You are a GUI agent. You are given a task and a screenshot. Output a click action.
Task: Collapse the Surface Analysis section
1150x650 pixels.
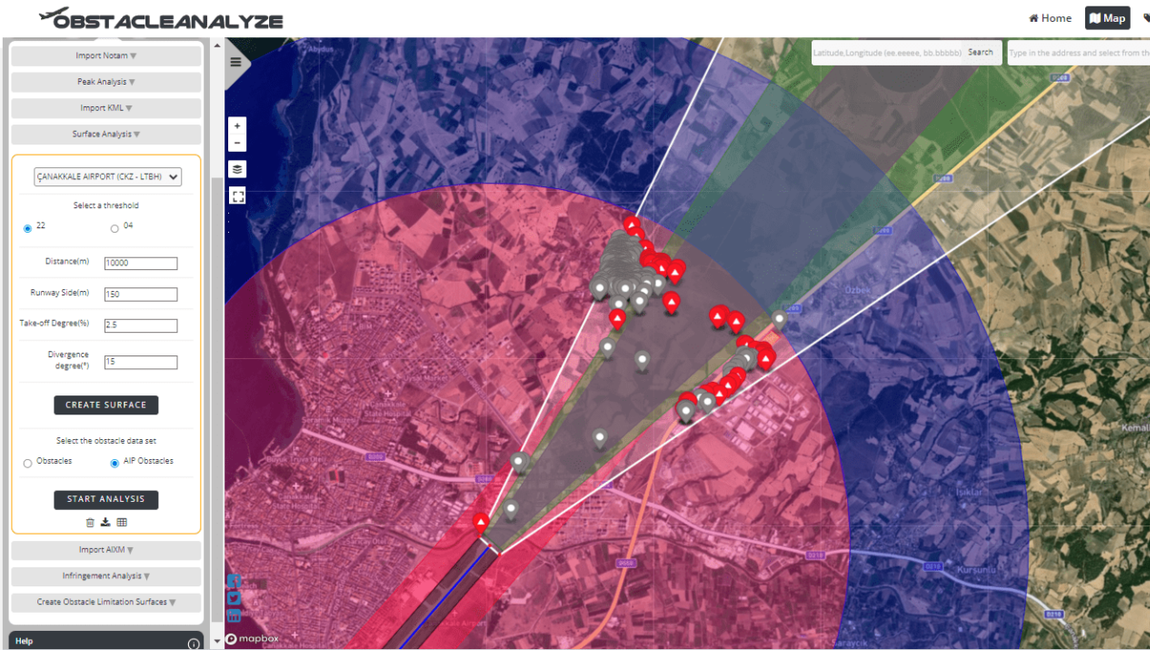(106, 134)
